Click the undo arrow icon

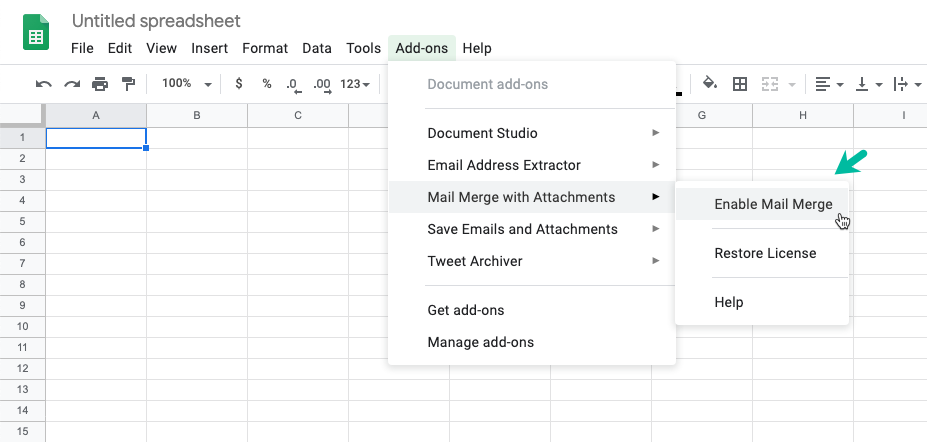point(43,84)
